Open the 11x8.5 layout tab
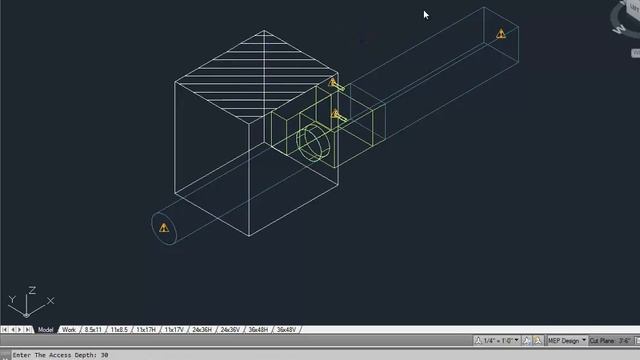 119,329
